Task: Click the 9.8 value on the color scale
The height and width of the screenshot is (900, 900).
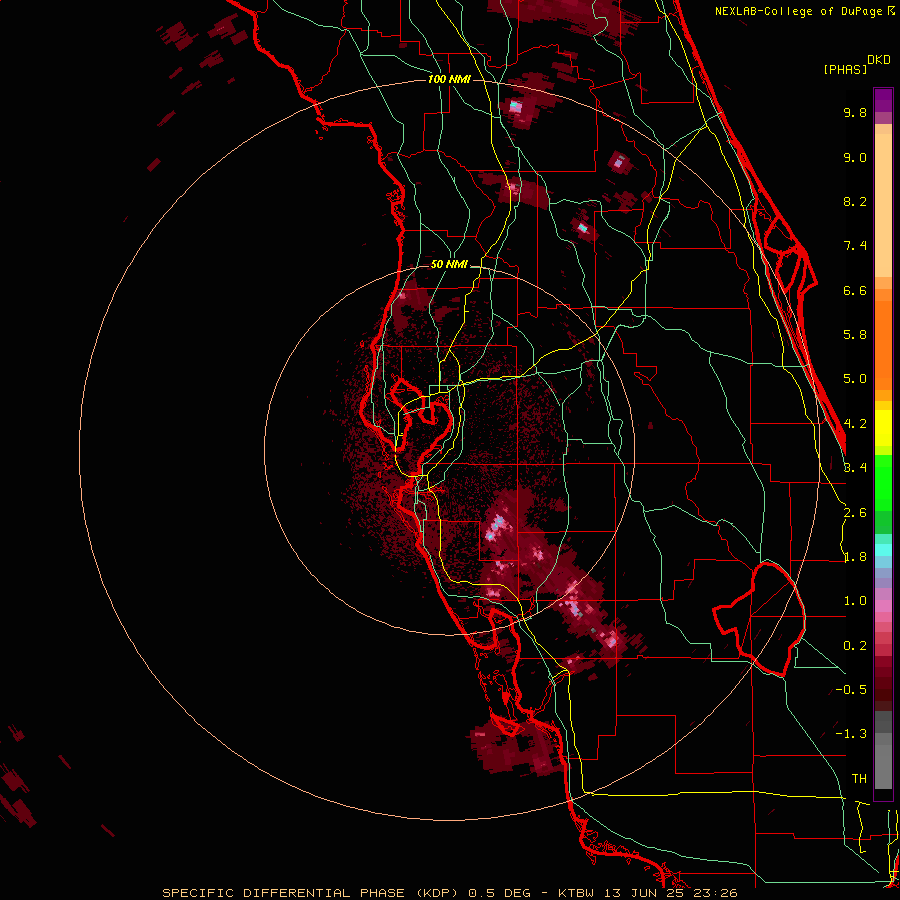Action: point(855,112)
